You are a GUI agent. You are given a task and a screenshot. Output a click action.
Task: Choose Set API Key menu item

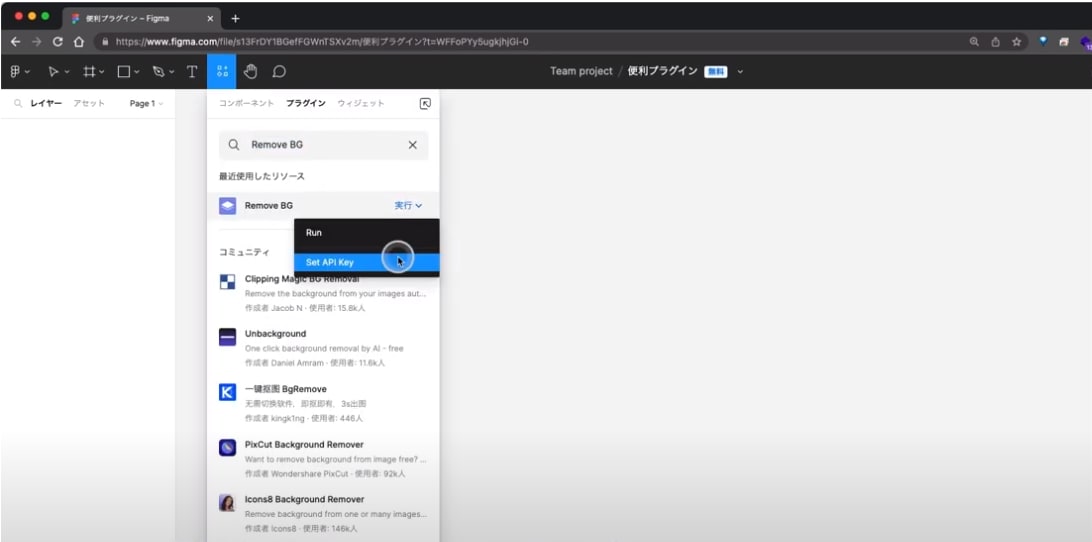point(367,263)
